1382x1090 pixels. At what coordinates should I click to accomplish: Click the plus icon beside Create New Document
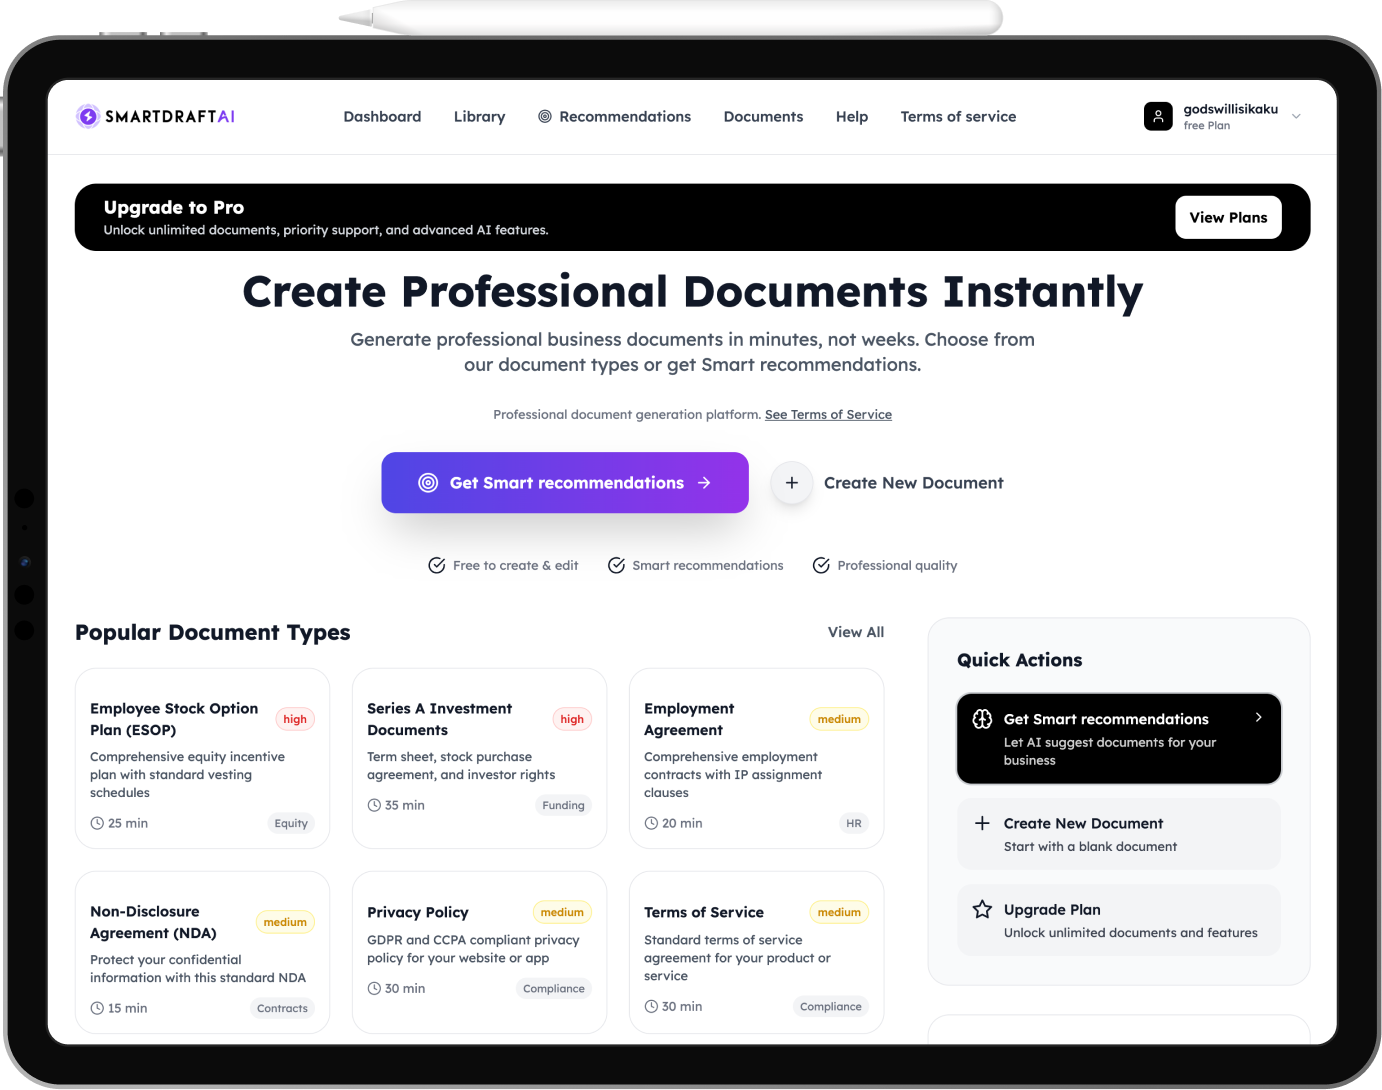click(x=791, y=483)
